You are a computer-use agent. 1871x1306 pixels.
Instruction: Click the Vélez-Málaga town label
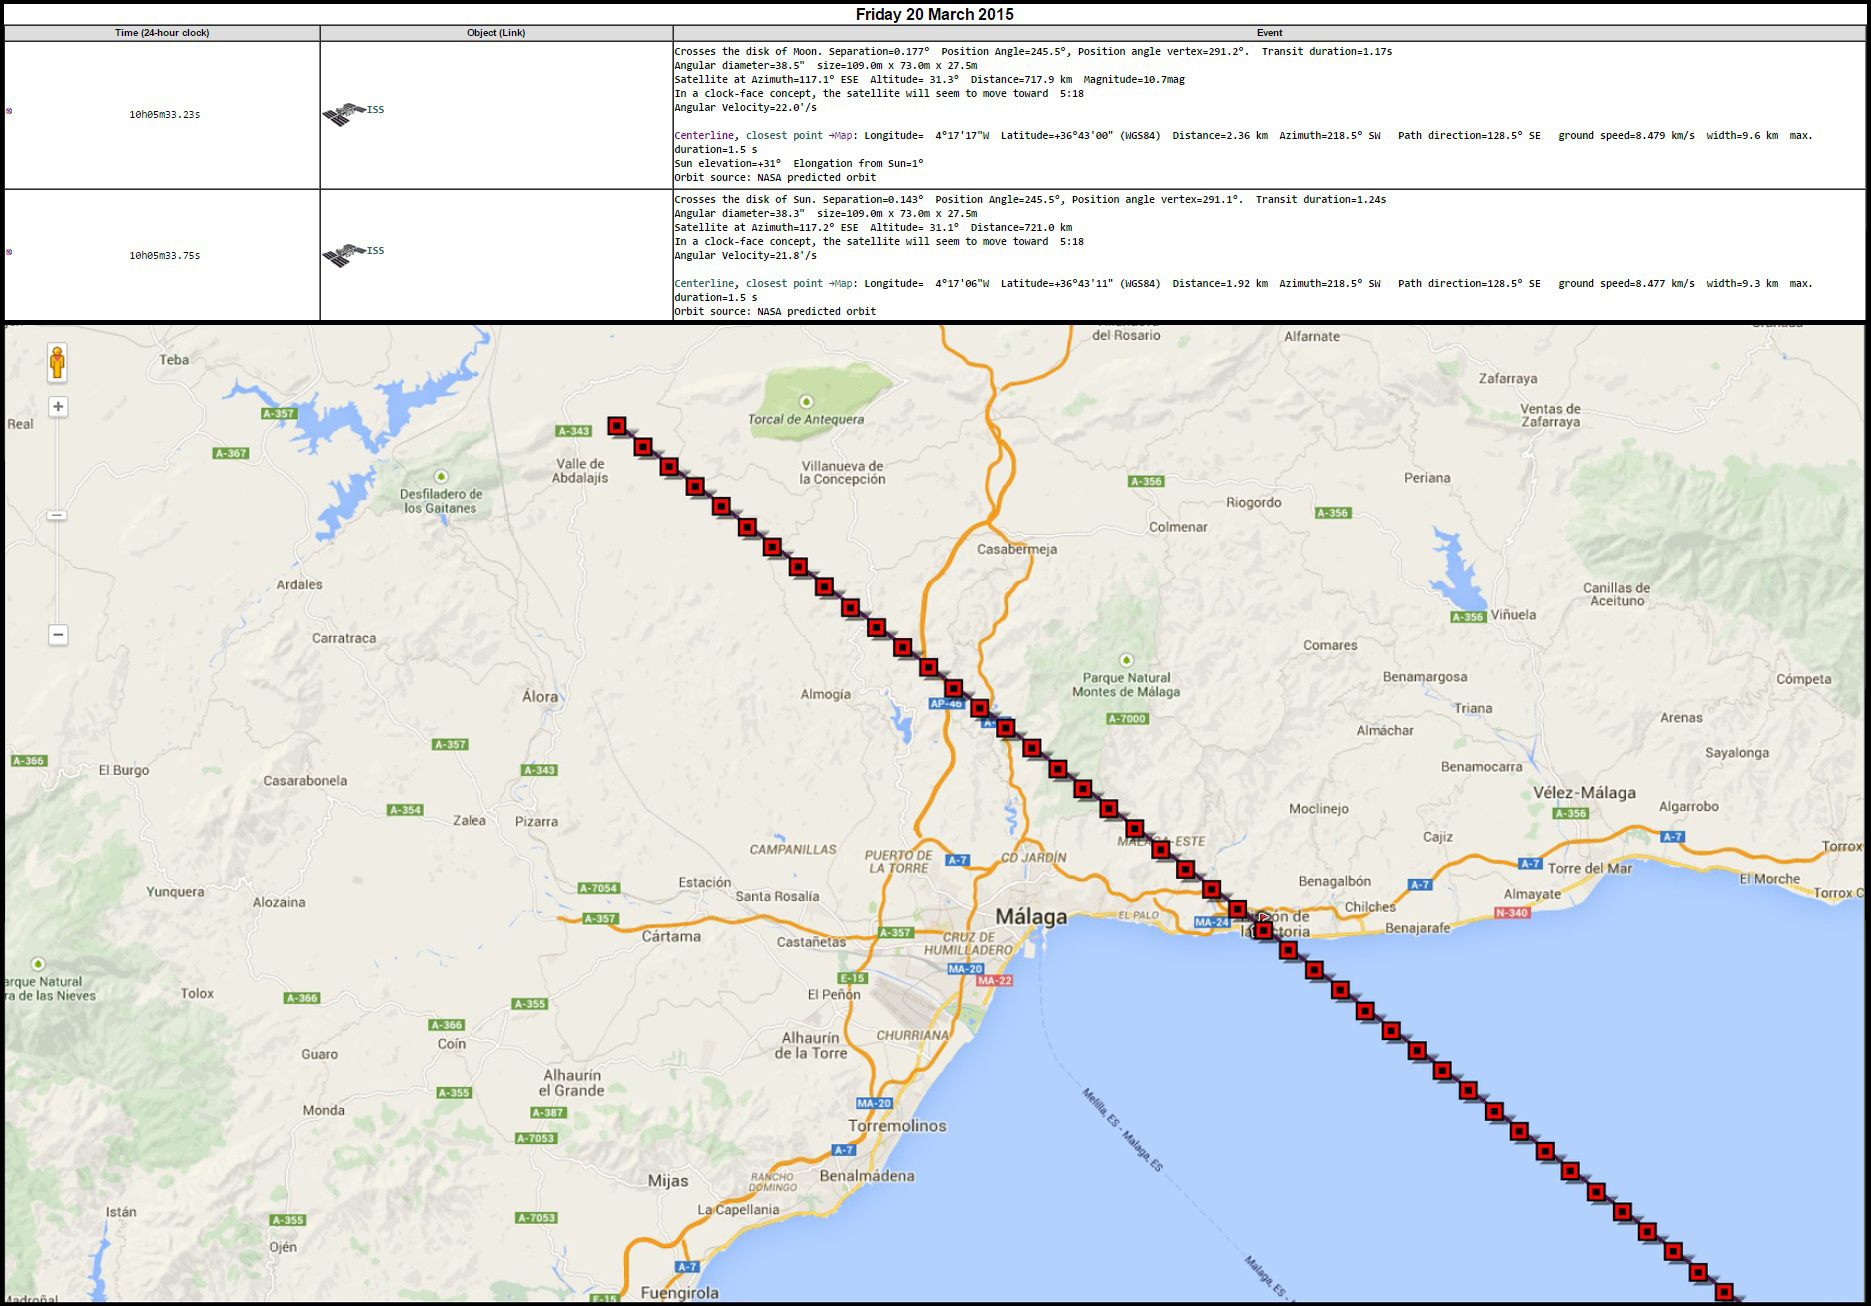pos(1585,793)
